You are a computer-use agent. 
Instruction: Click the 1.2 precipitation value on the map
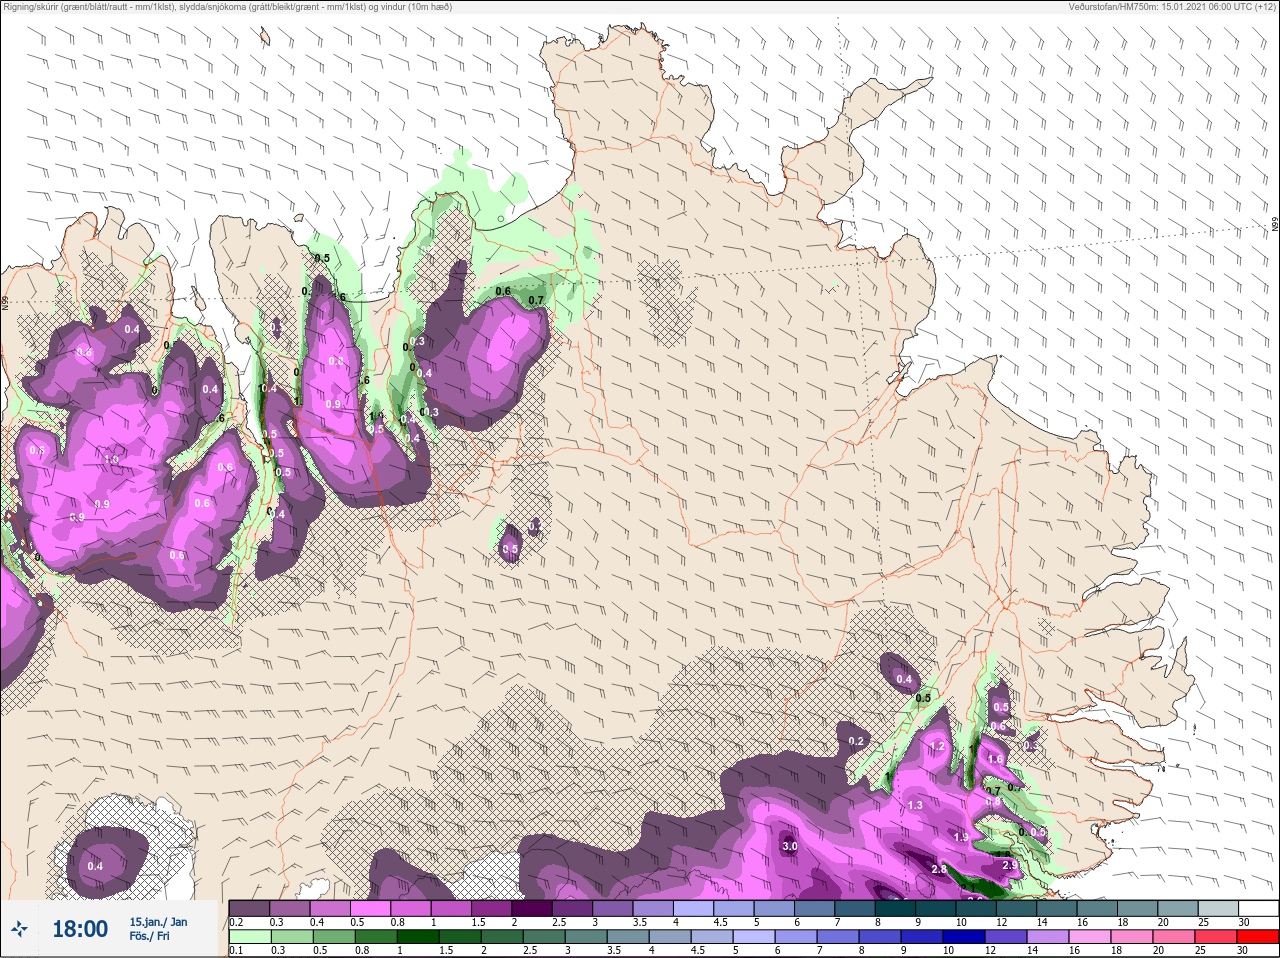938,746
